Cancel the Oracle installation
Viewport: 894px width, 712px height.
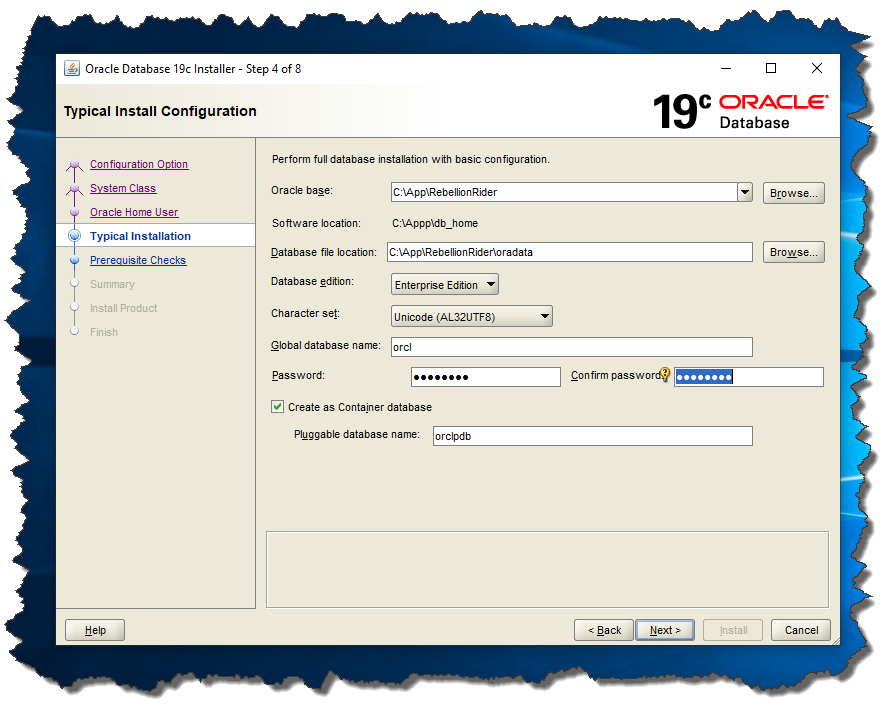[800, 630]
